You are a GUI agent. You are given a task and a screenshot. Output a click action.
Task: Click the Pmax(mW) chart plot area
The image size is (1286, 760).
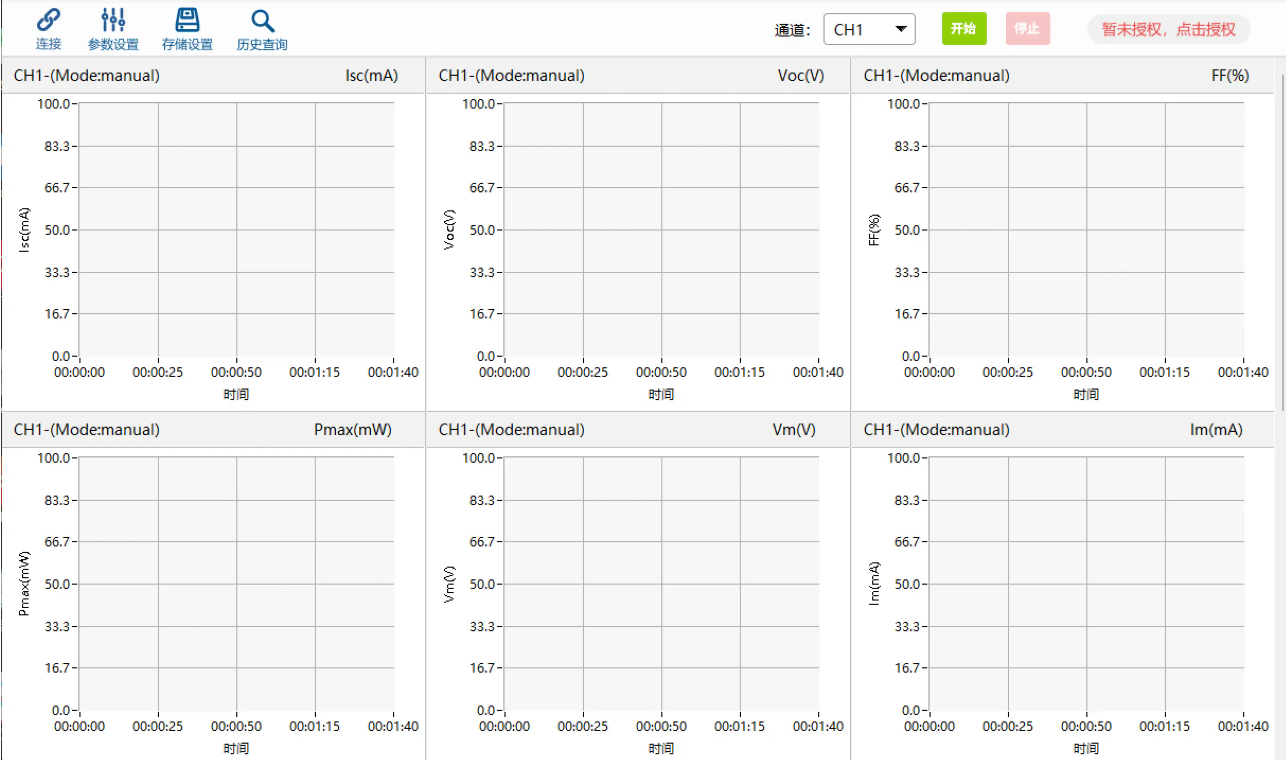pyautogui.click(x=236, y=583)
